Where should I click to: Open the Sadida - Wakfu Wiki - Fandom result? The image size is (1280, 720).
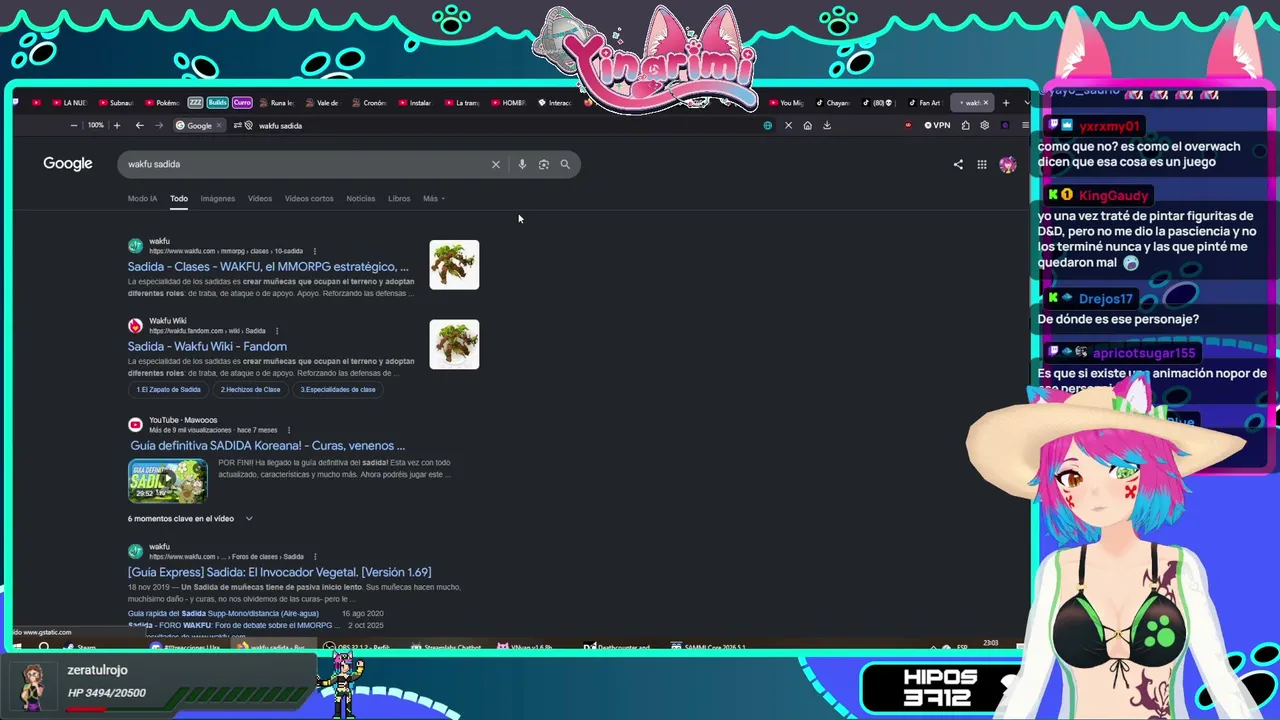[207, 347]
